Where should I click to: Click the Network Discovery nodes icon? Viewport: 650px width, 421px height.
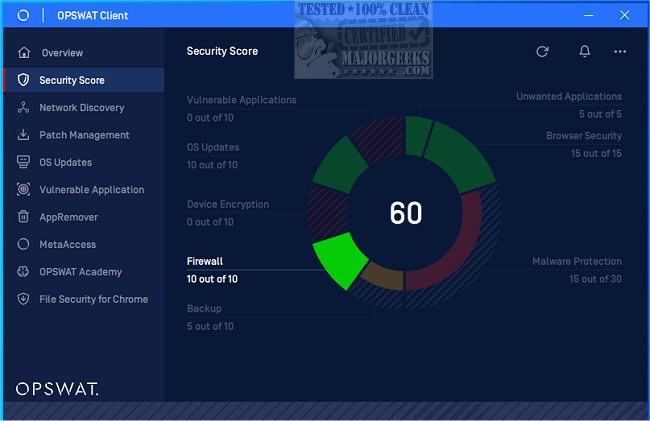tap(23, 107)
